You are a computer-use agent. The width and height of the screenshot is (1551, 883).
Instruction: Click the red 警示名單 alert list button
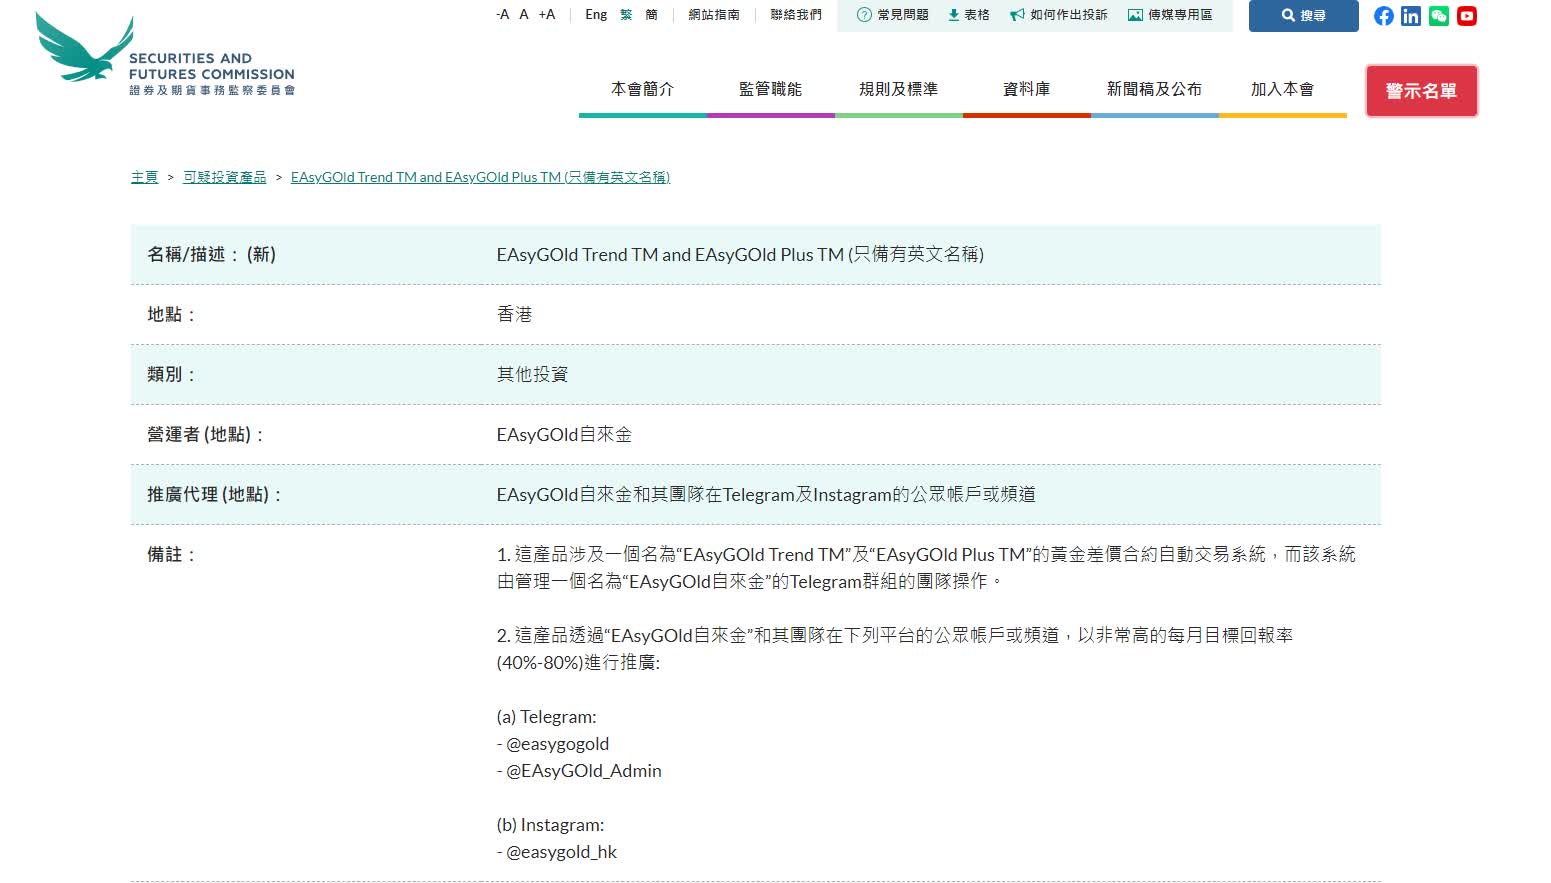[1421, 91]
